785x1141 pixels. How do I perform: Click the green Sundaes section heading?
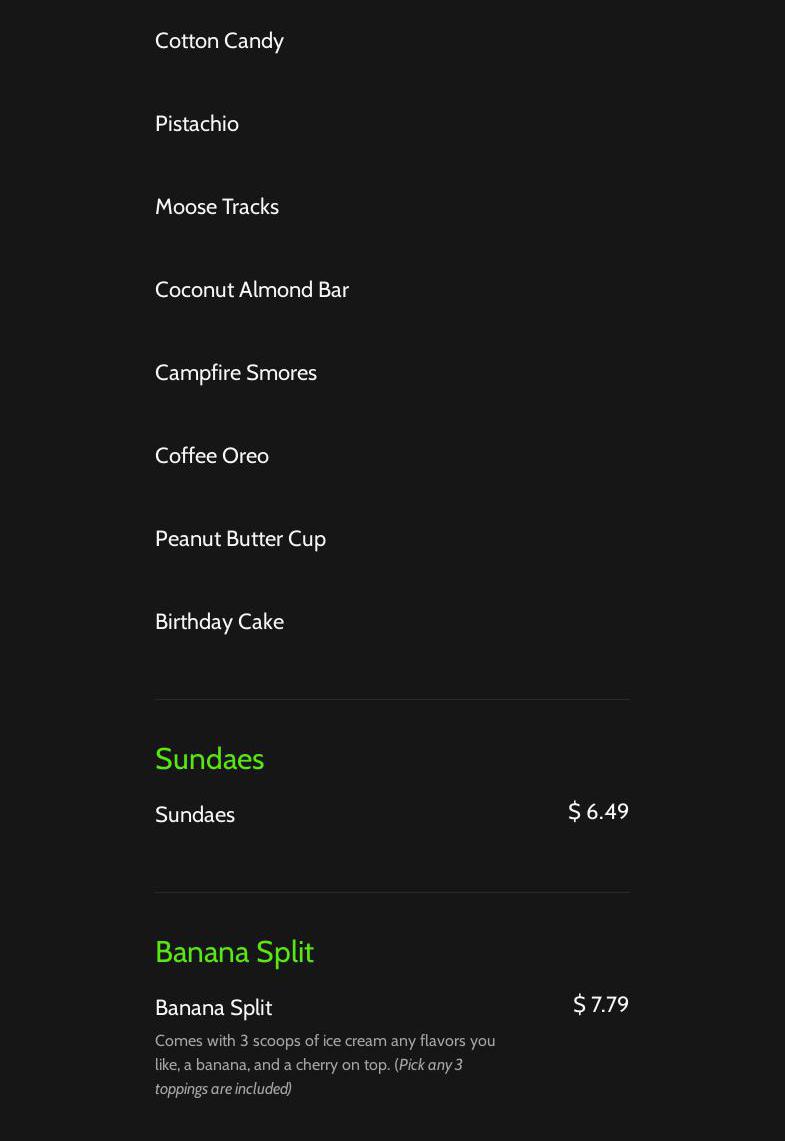coord(210,759)
